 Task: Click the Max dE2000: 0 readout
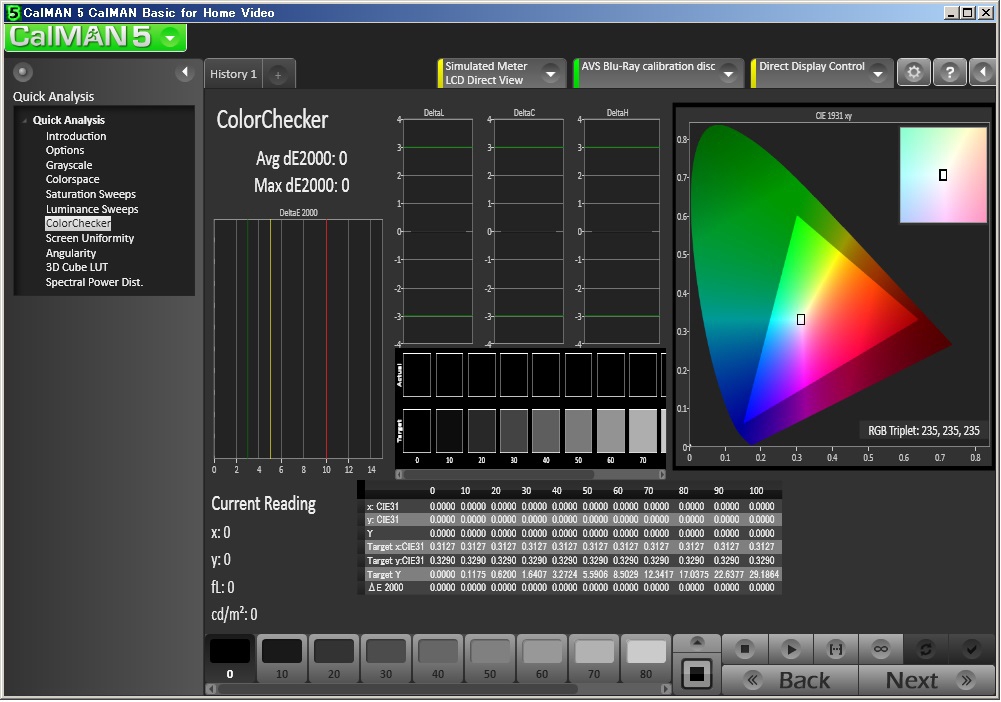(x=301, y=186)
